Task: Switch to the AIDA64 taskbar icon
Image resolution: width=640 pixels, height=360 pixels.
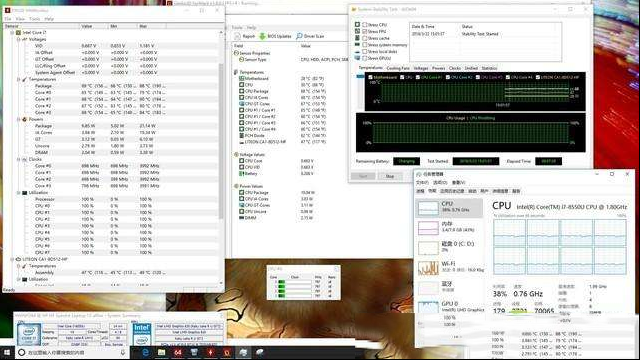Action: (178, 352)
